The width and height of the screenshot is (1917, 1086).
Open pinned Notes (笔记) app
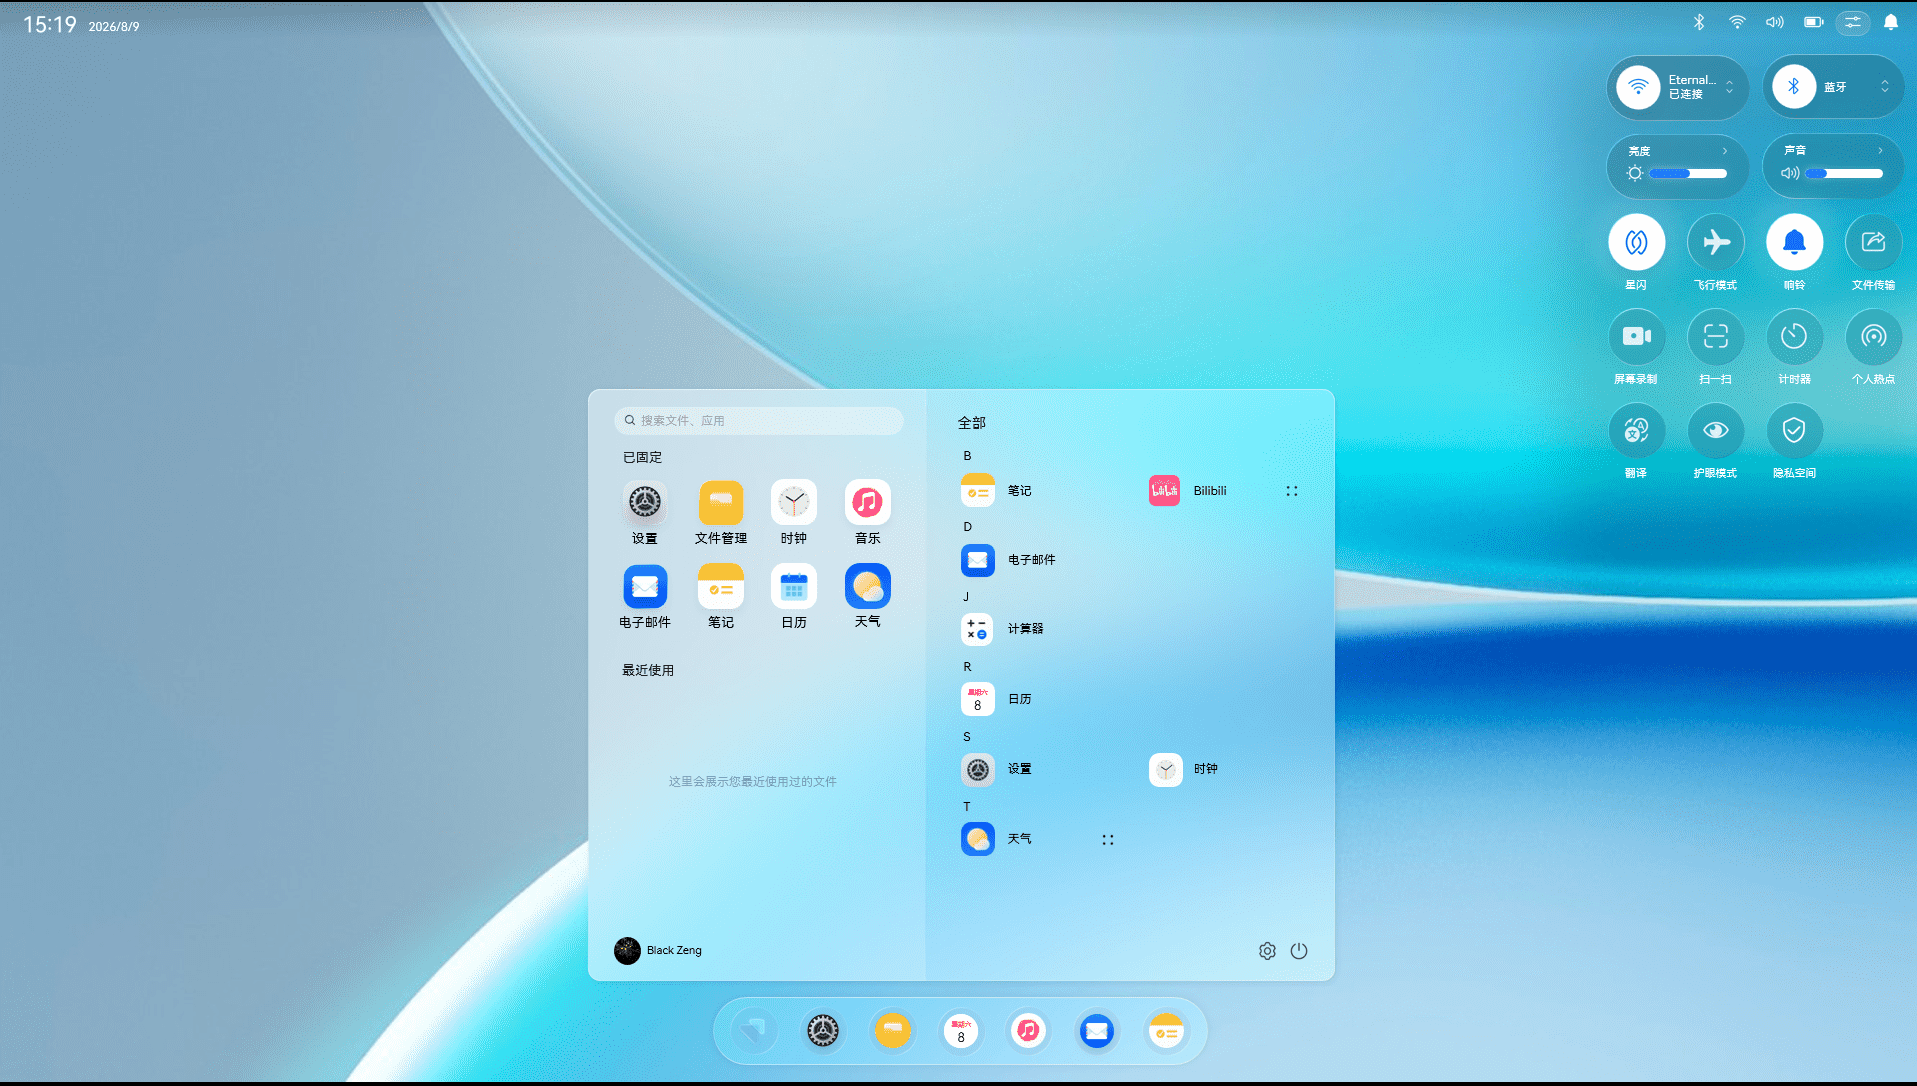(x=721, y=587)
